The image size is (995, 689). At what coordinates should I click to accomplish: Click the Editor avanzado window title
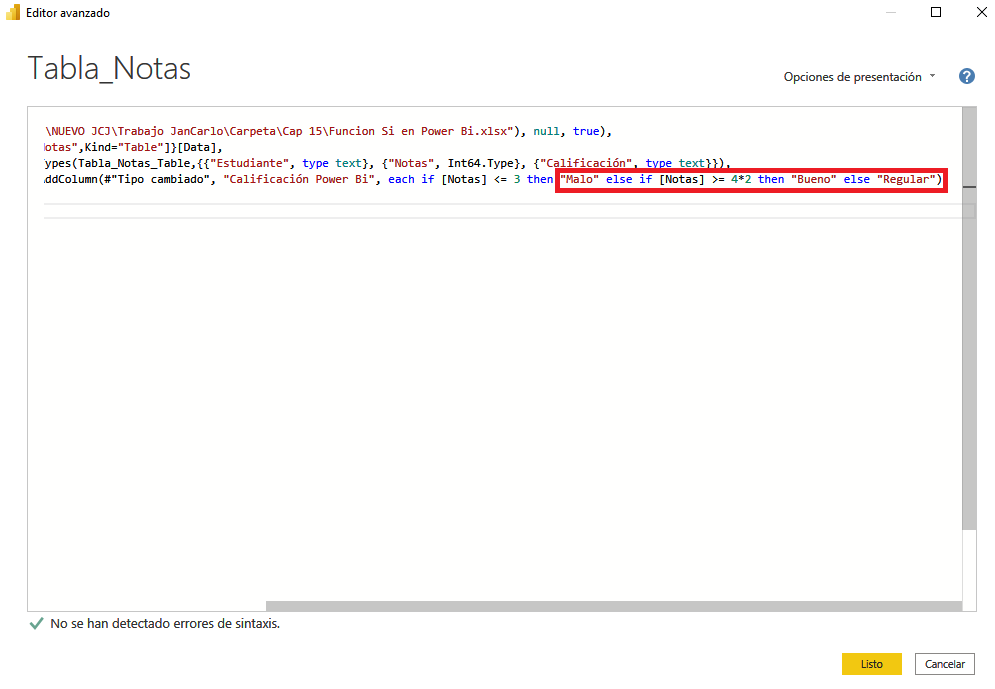click(x=68, y=13)
